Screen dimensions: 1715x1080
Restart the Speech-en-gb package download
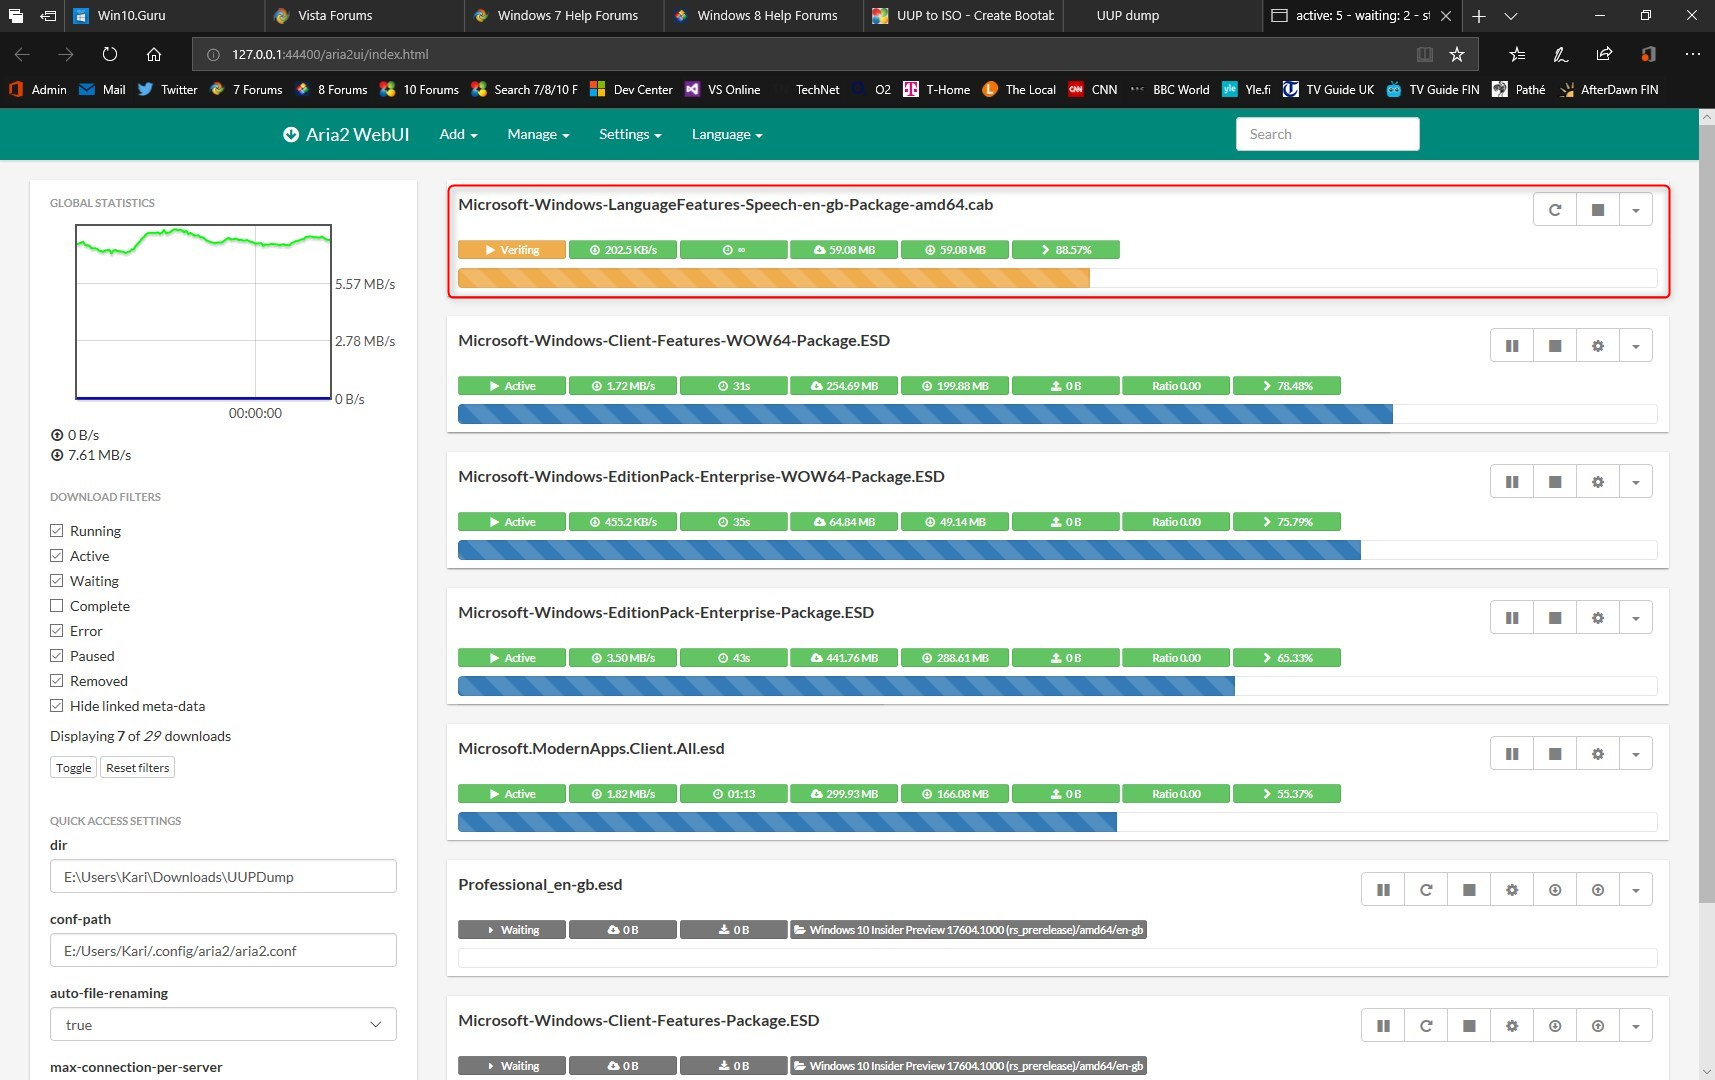point(1555,210)
